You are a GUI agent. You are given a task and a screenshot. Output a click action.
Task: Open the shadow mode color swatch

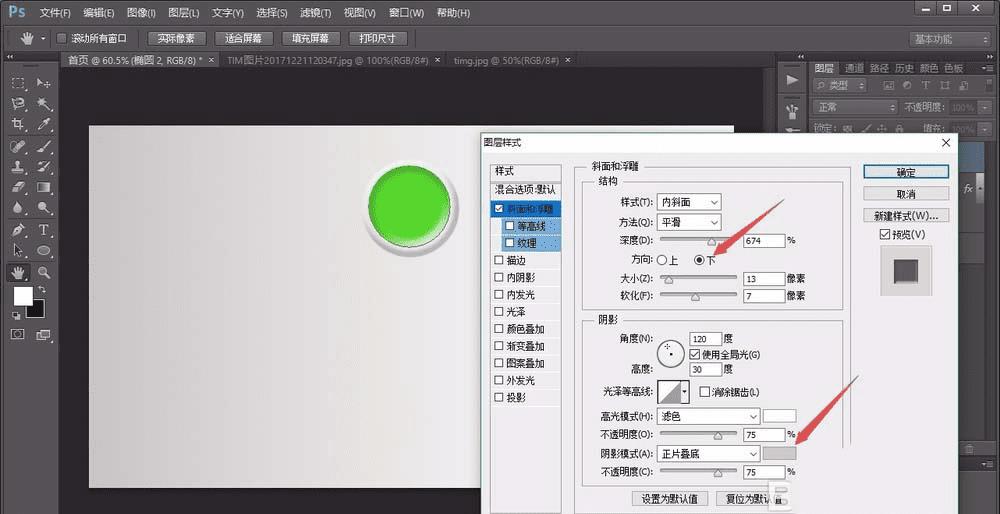click(779, 453)
